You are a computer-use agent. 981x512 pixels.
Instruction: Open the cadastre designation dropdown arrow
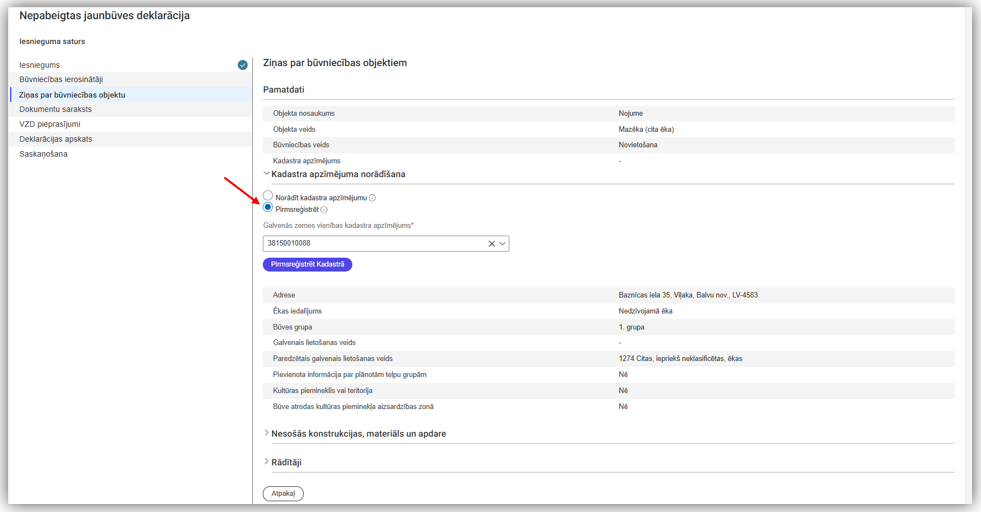click(x=502, y=244)
